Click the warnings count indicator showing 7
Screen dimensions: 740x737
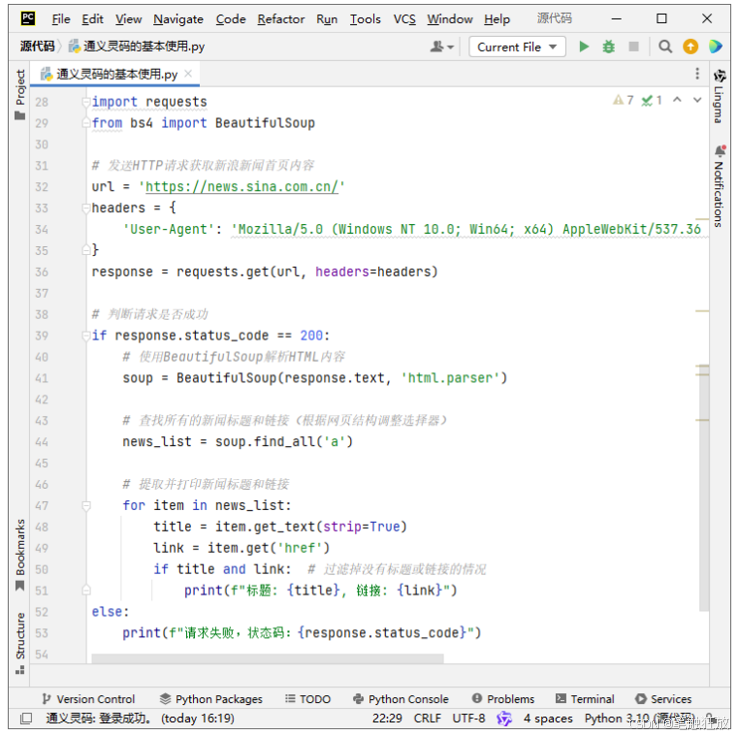[623, 100]
